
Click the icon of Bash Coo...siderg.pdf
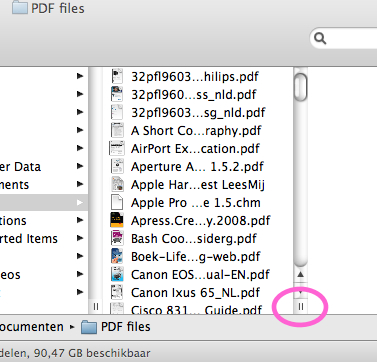point(117,239)
